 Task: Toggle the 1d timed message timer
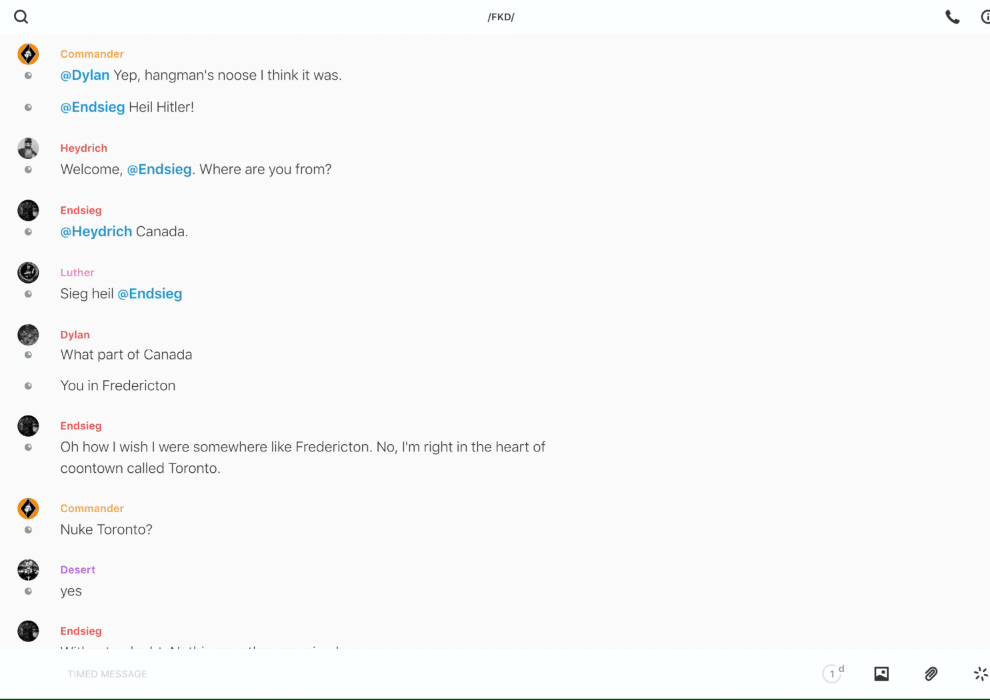832,674
